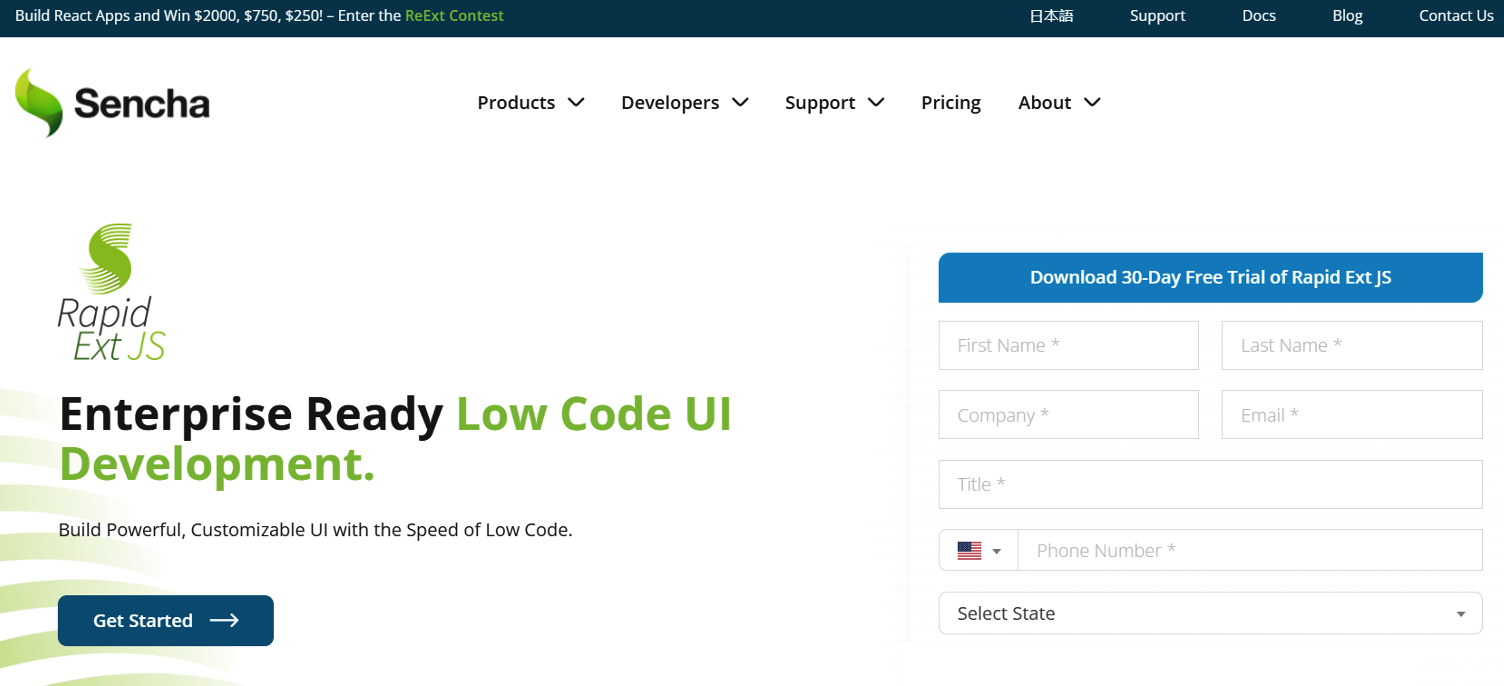Click the Enterprise Ready Low Code headline
Viewport: 1504px width, 686px height.
(x=396, y=439)
